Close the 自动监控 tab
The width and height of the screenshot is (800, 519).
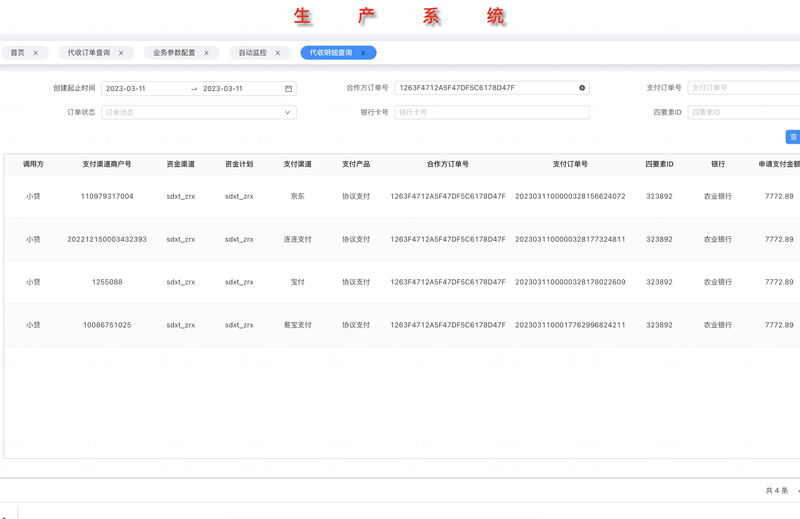(x=278, y=53)
